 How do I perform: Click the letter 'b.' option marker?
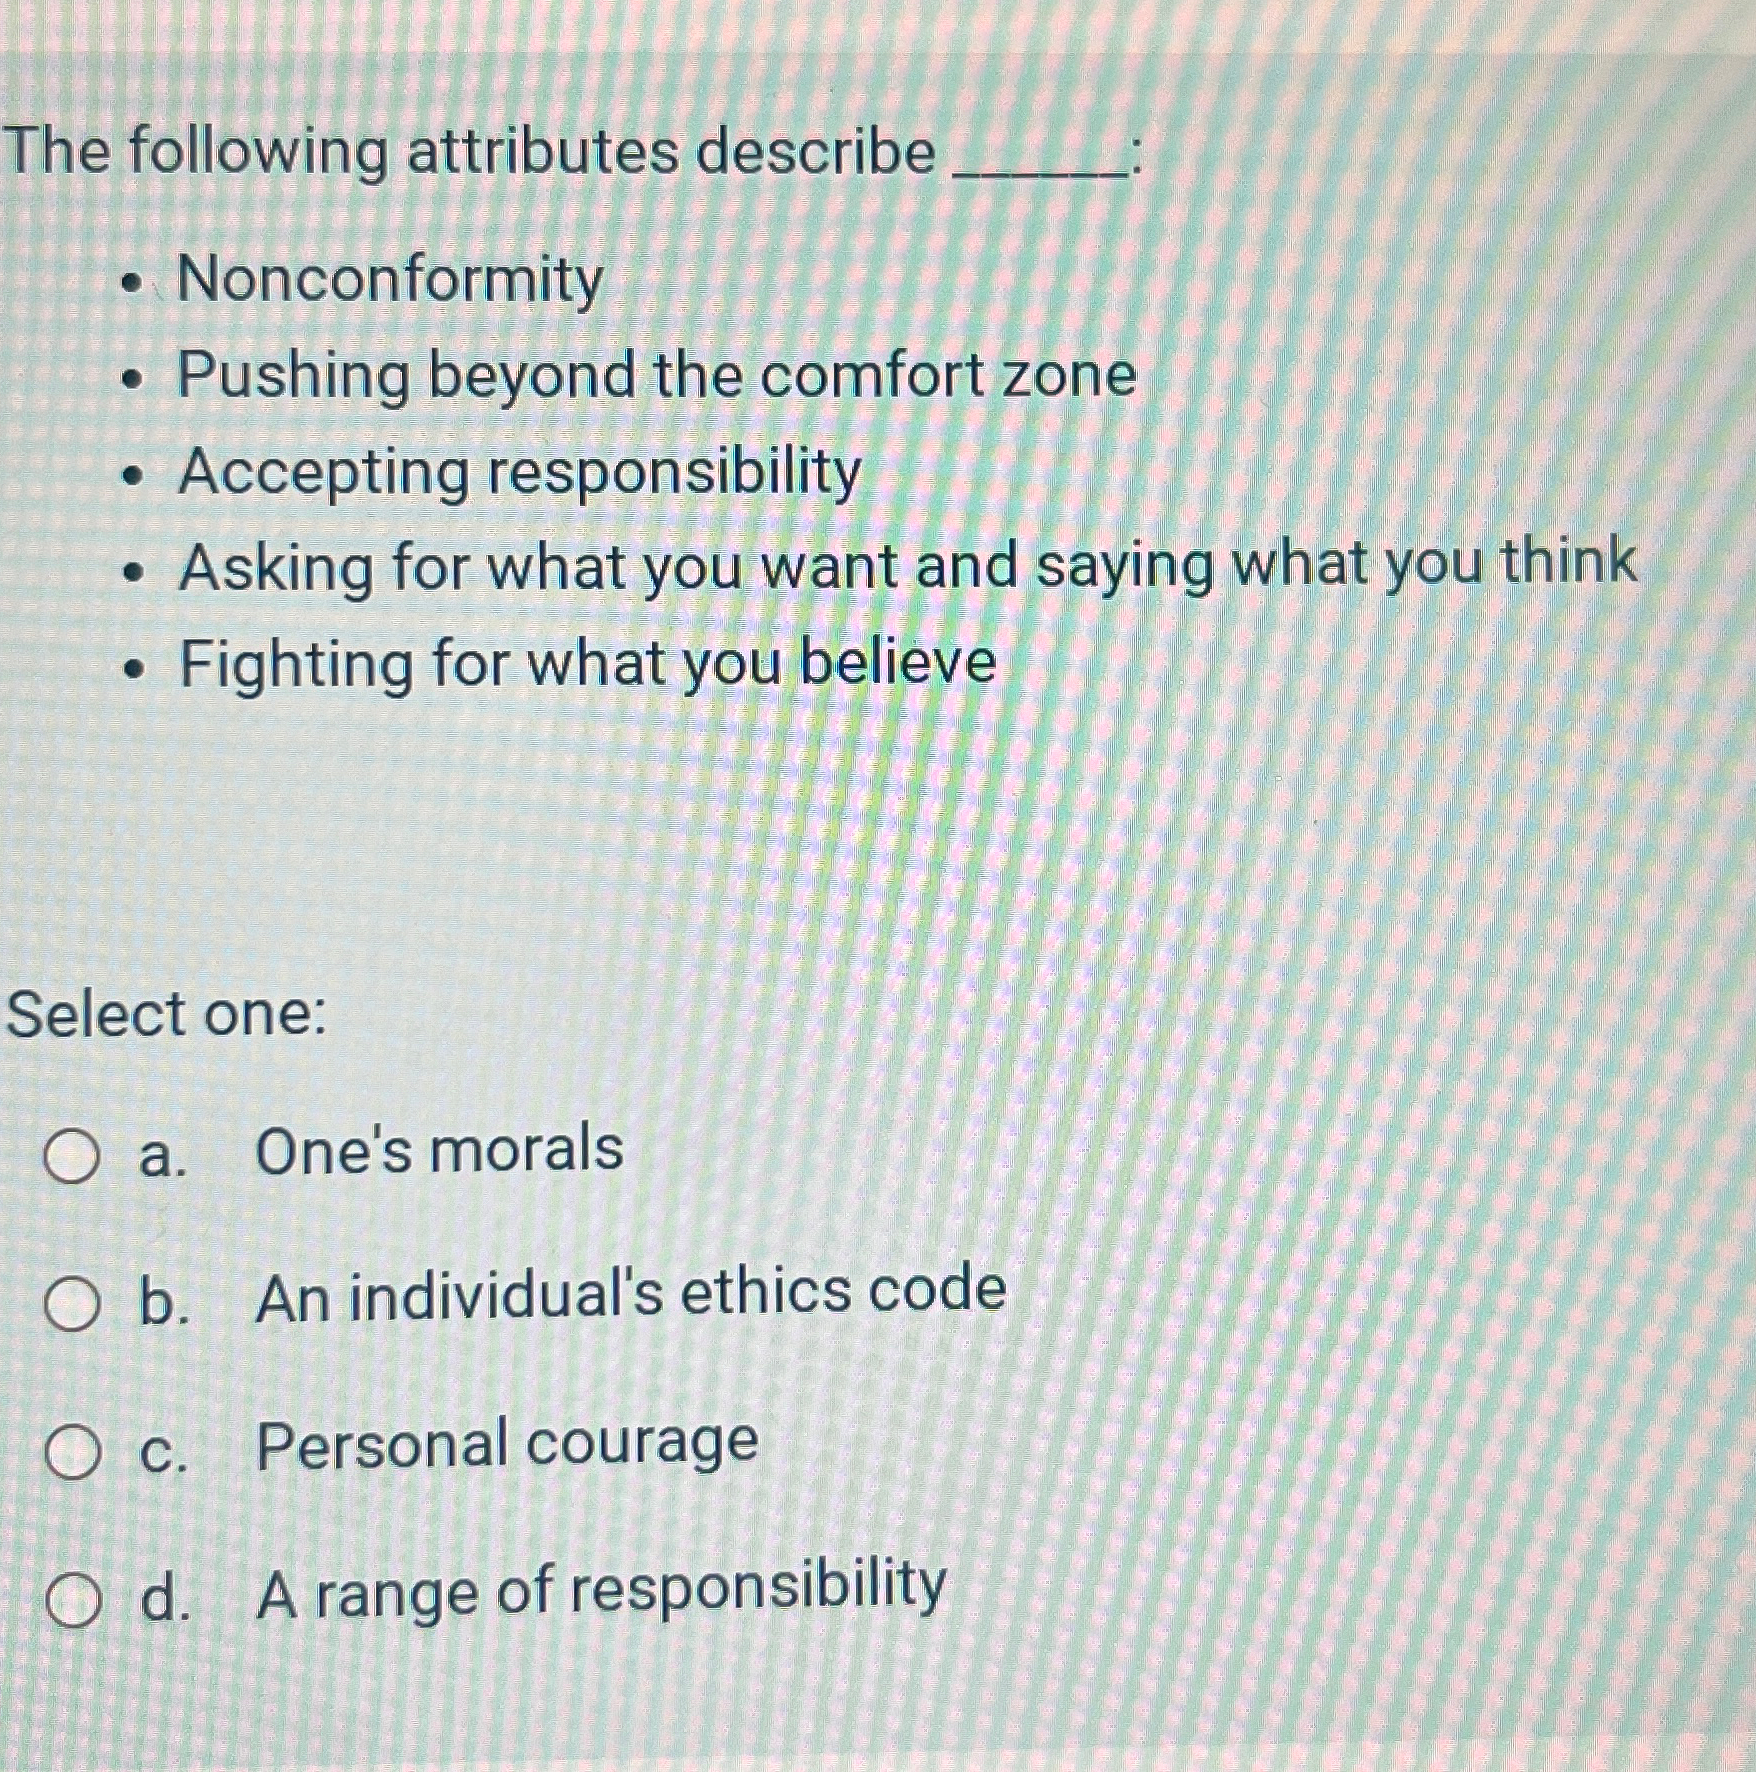164,1303
